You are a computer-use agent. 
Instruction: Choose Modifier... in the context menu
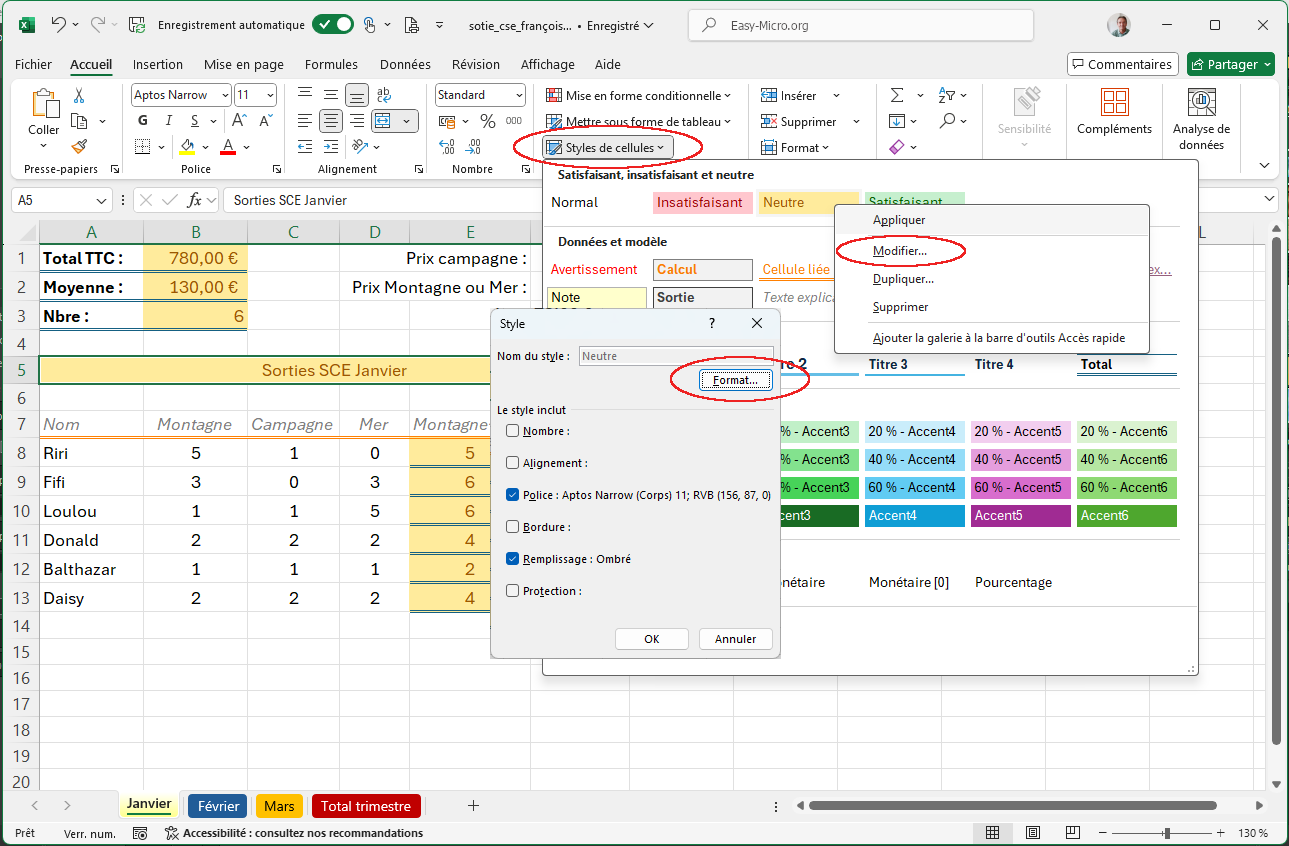click(x=899, y=251)
